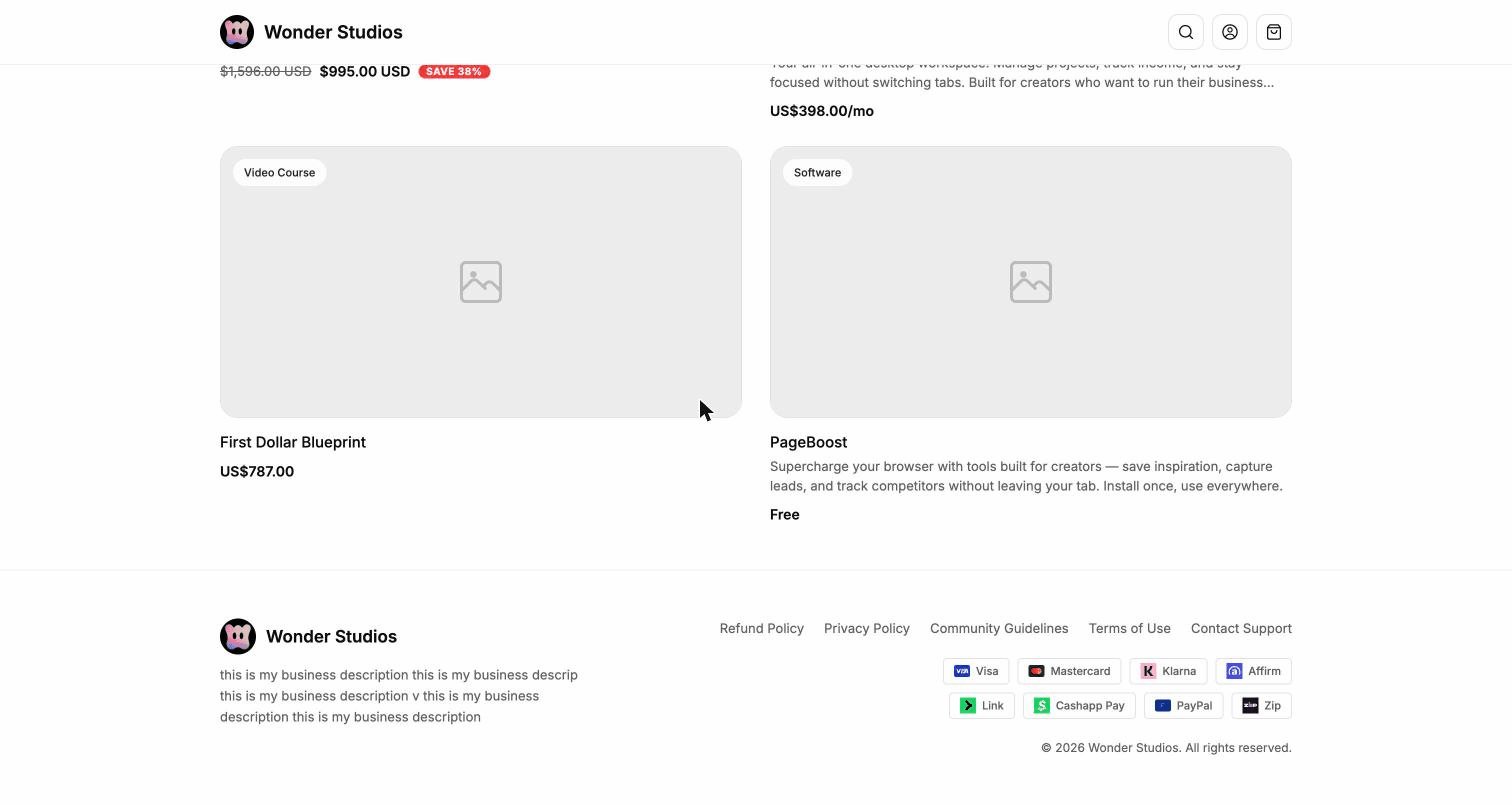Click the 2026 copyright notice
Screen dimensions: 1512x805
[1166, 748]
